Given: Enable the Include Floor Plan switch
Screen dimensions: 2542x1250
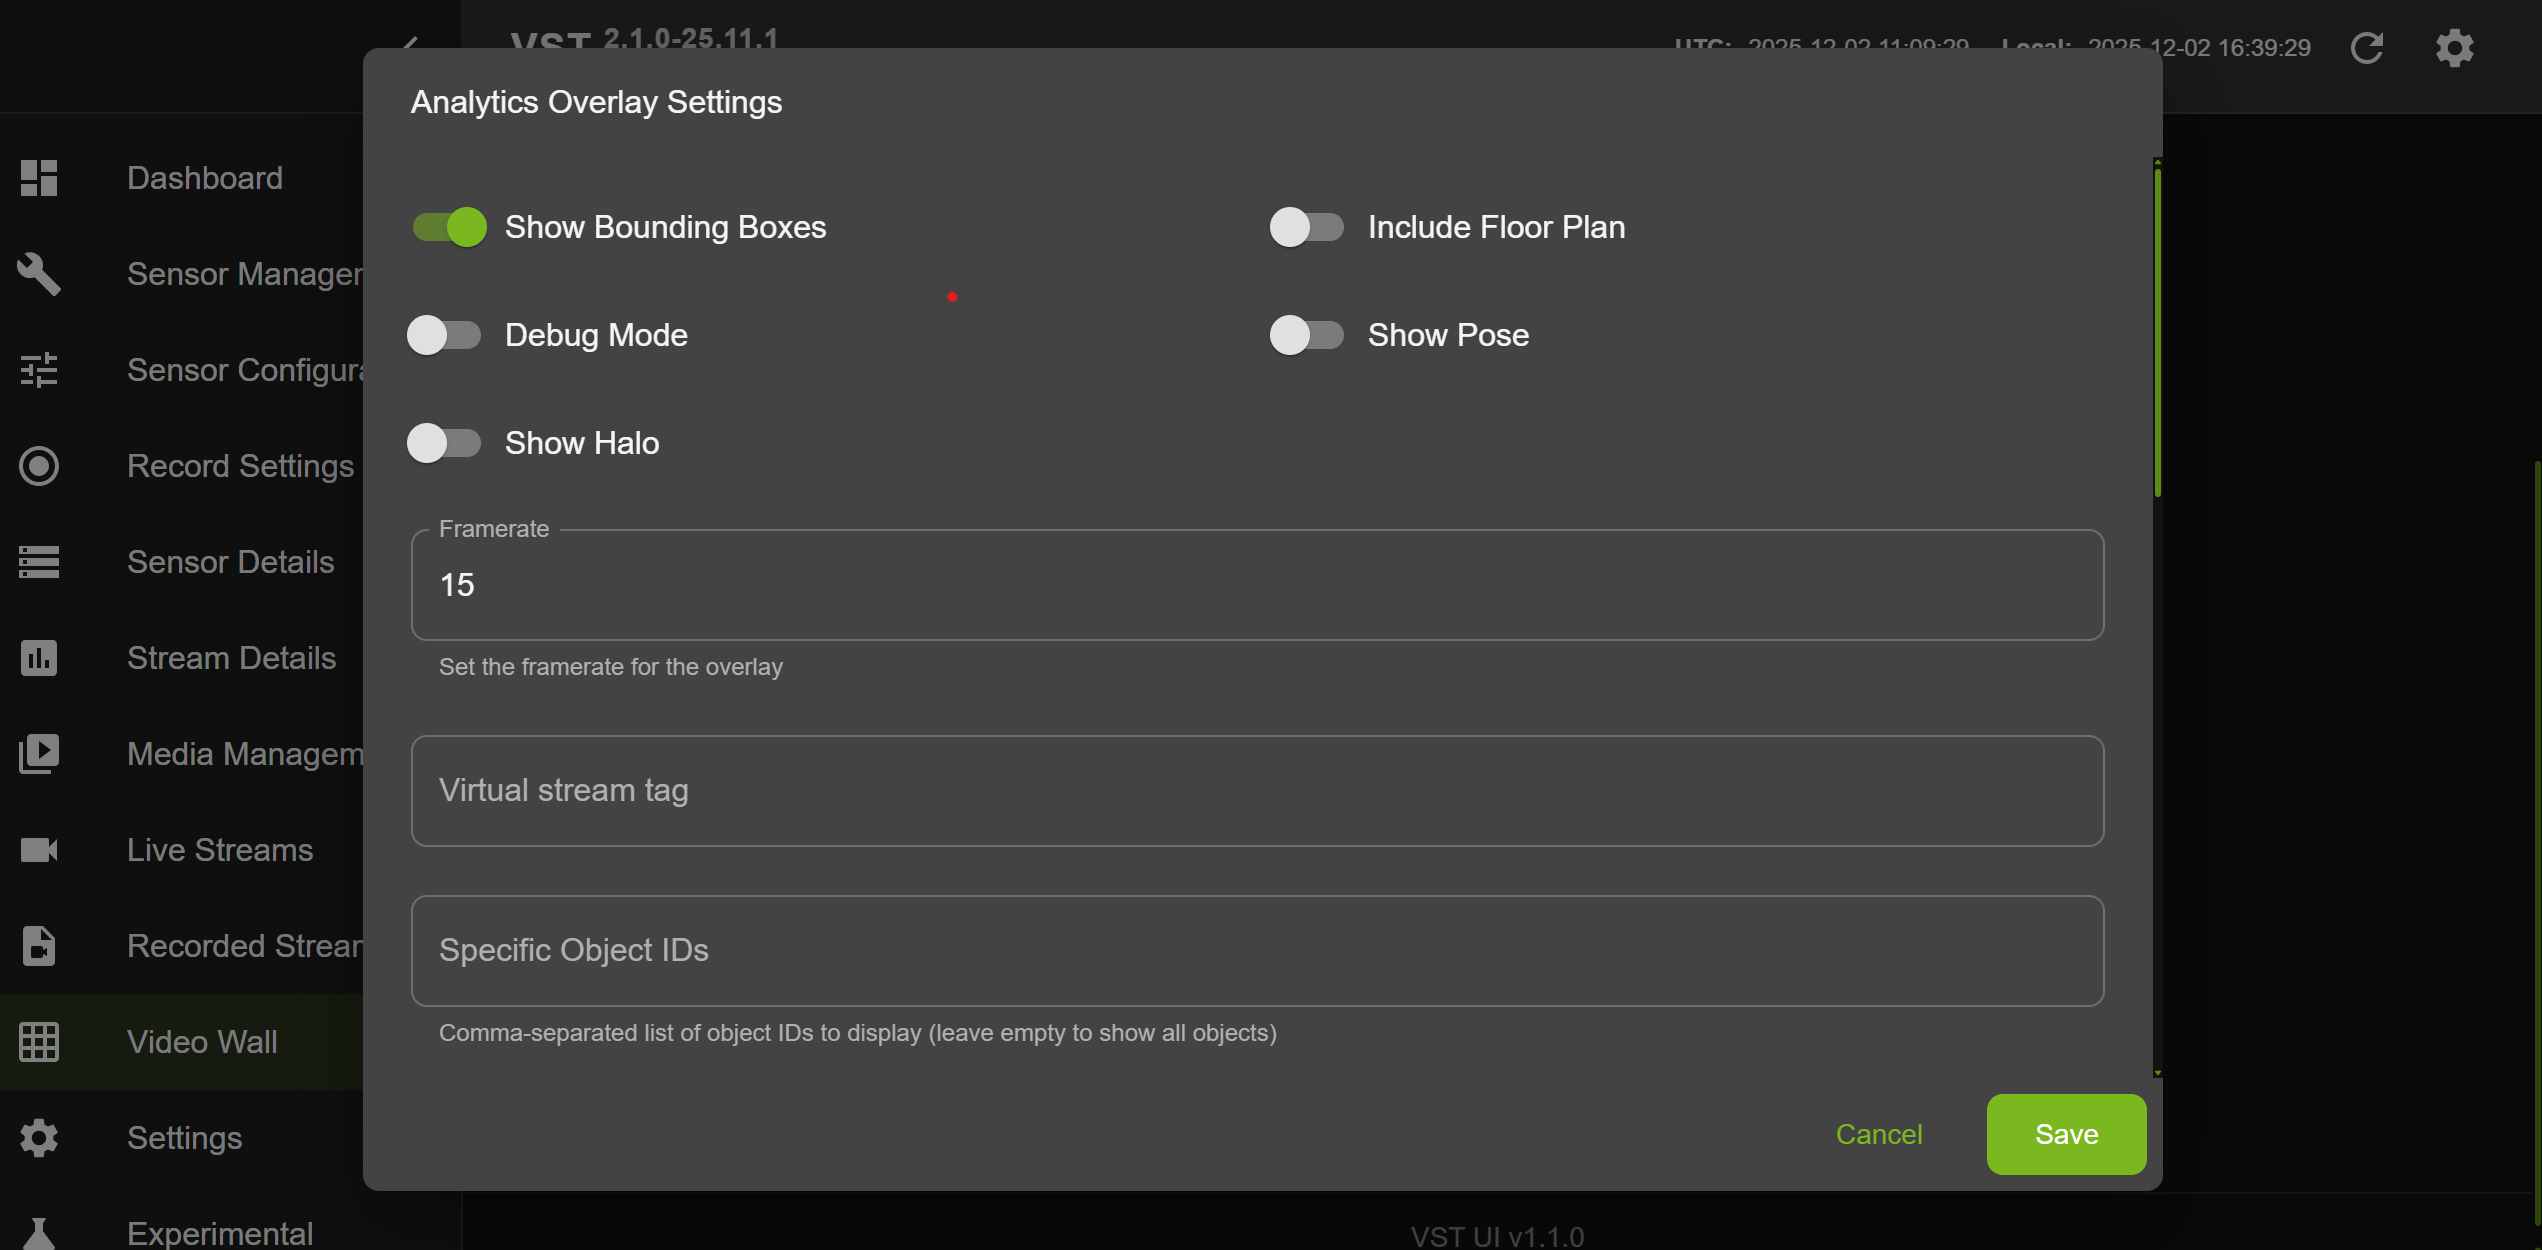Looking at the screenshot, I should pyautogui.click(x=1307, y=227).
